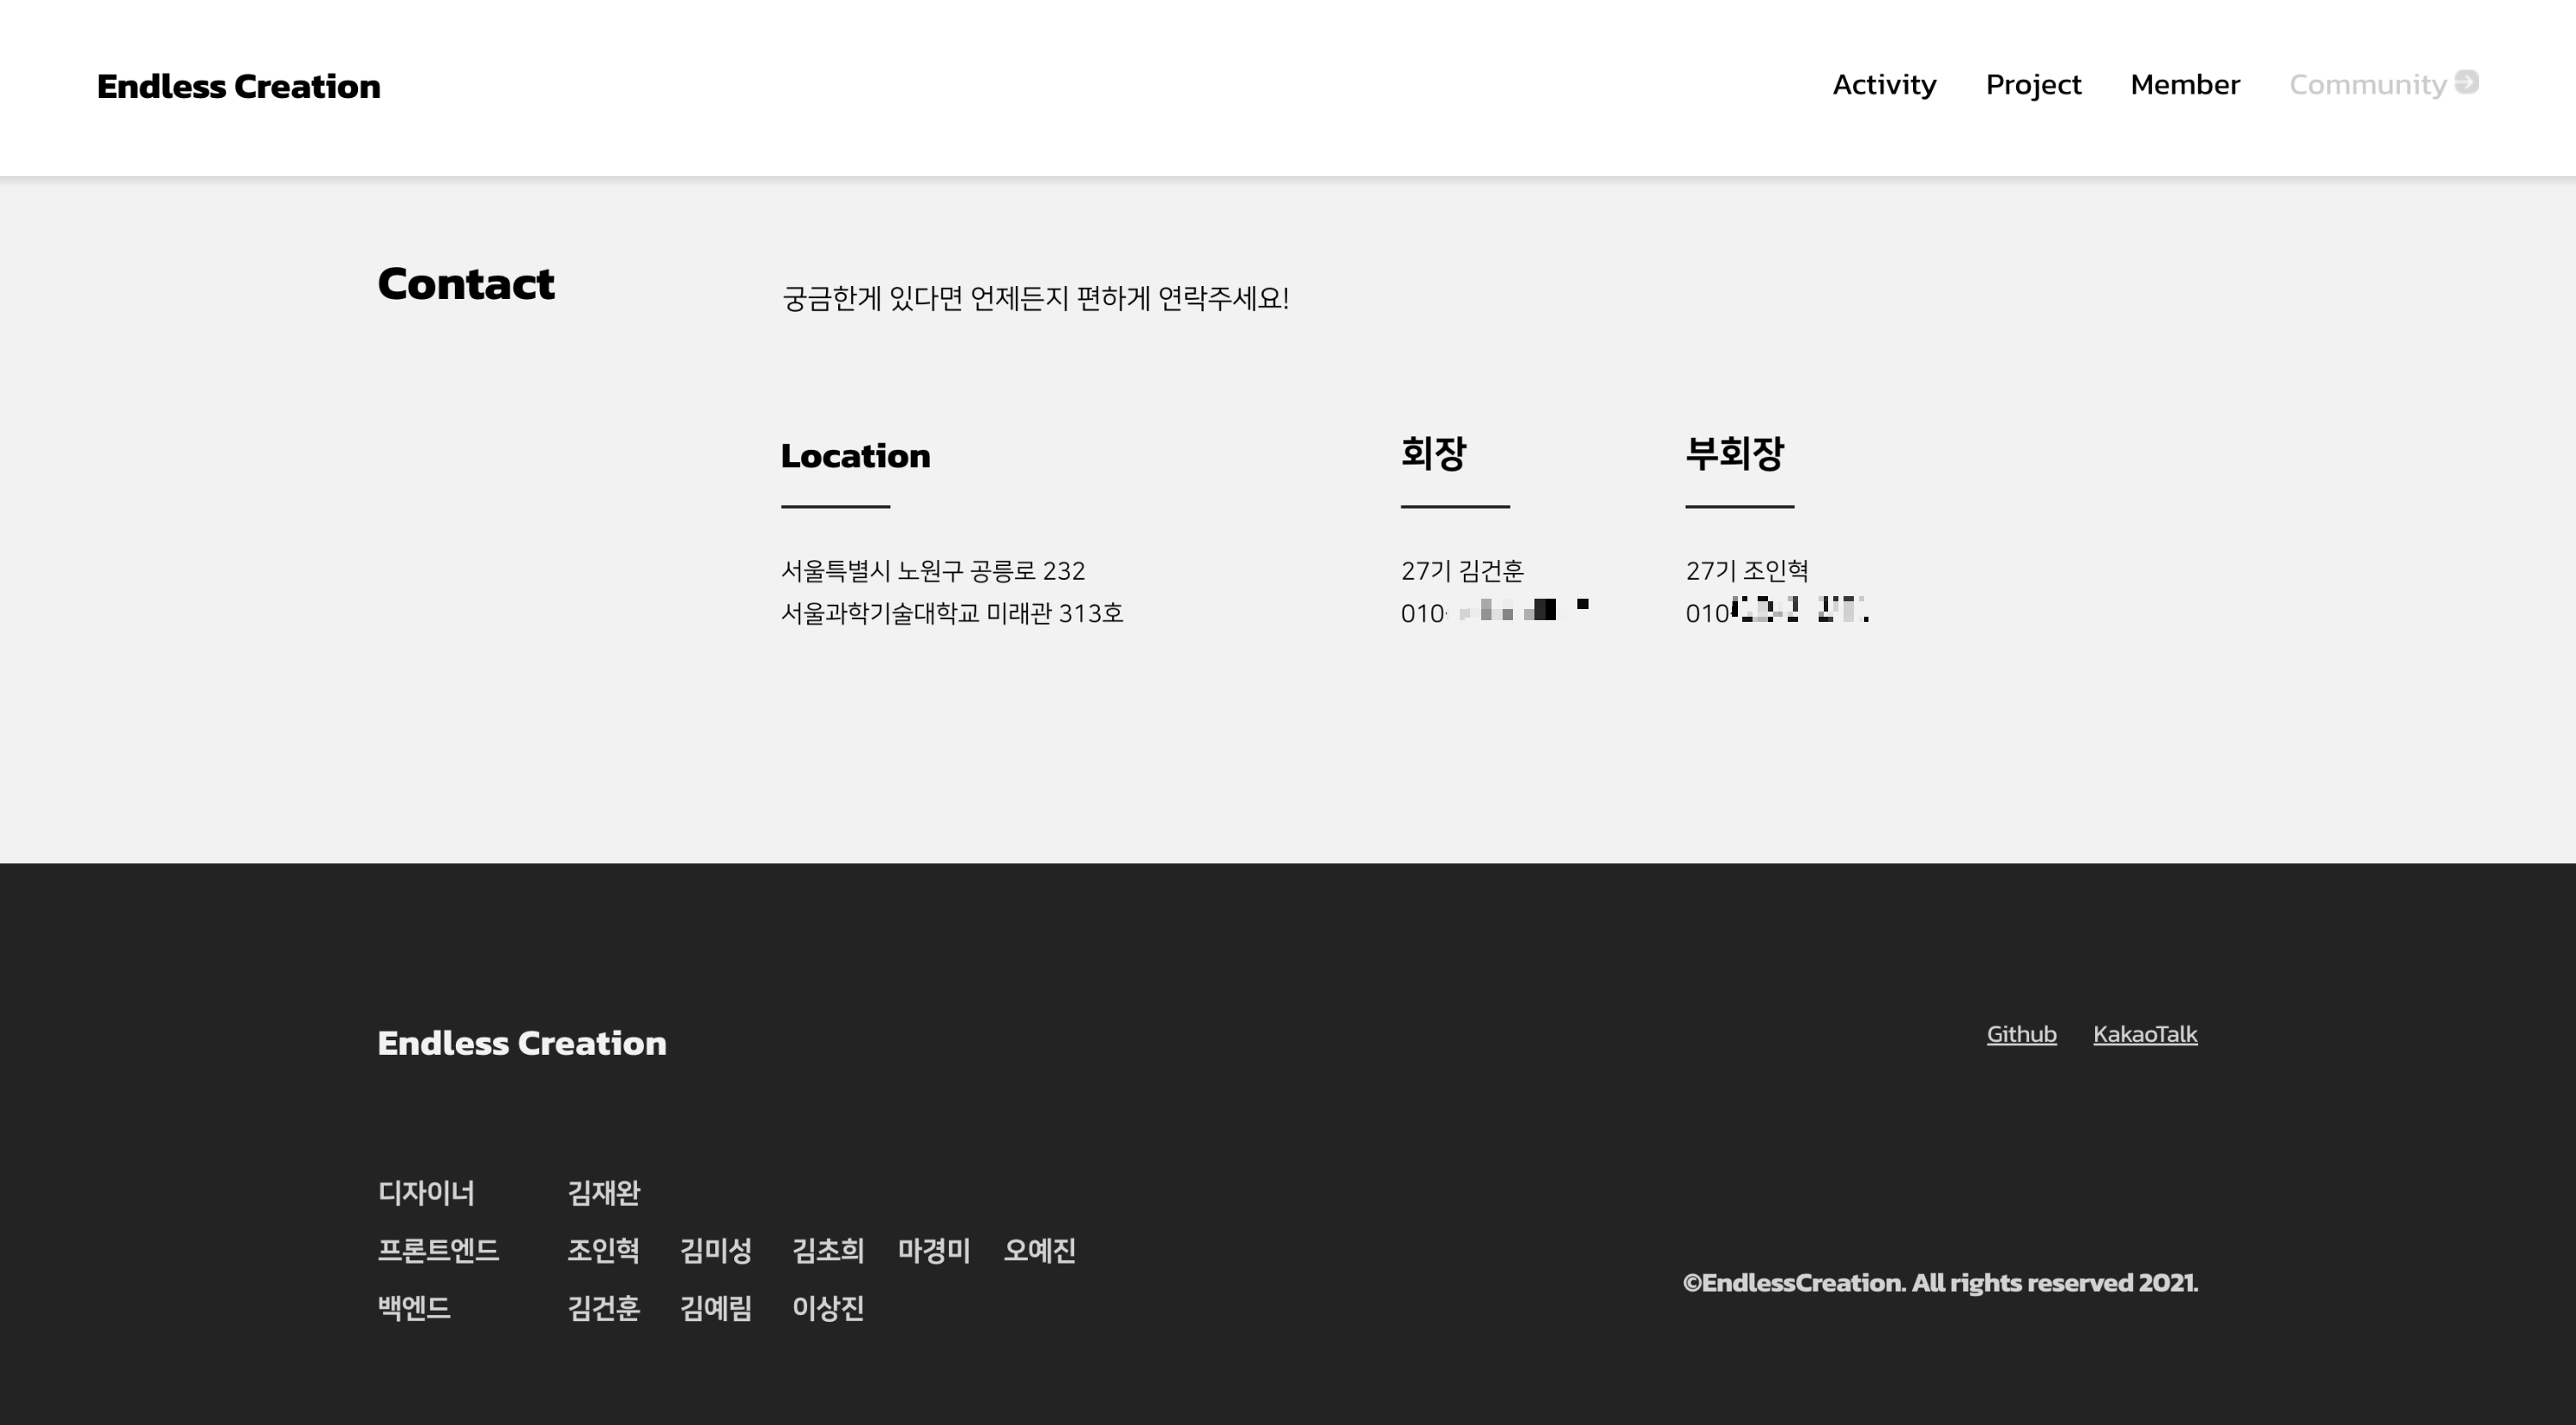Click the copyright text in footer
Screen dimensions: 2576x1425
[x=1939, y=1283]
